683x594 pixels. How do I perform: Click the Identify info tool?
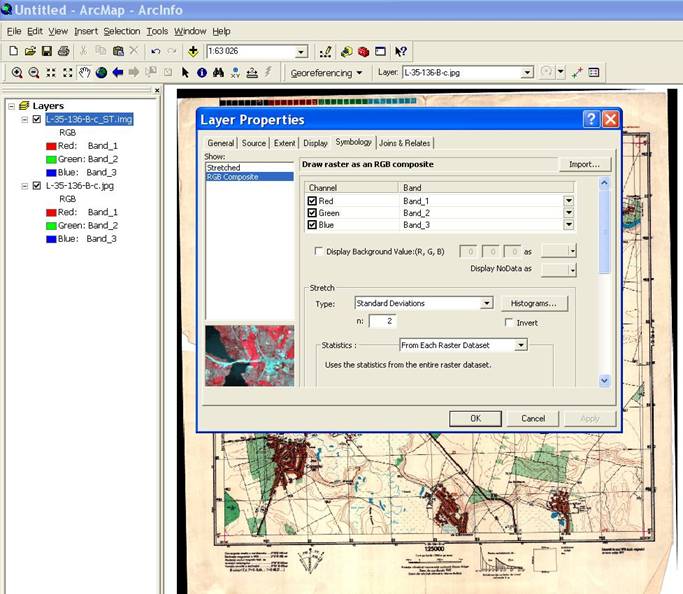(201, 73)
